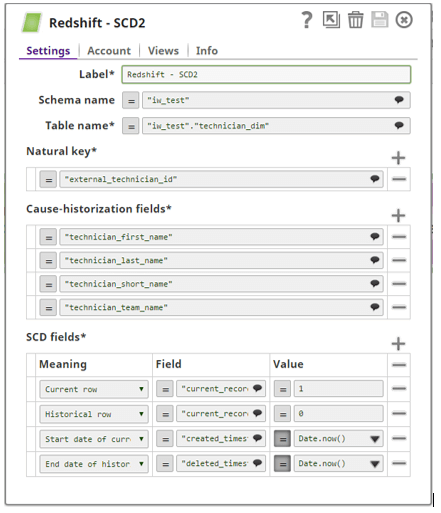Open the Current row Meaning dropdown
This screenshot has width=441, height=513.
click(94, 389)
